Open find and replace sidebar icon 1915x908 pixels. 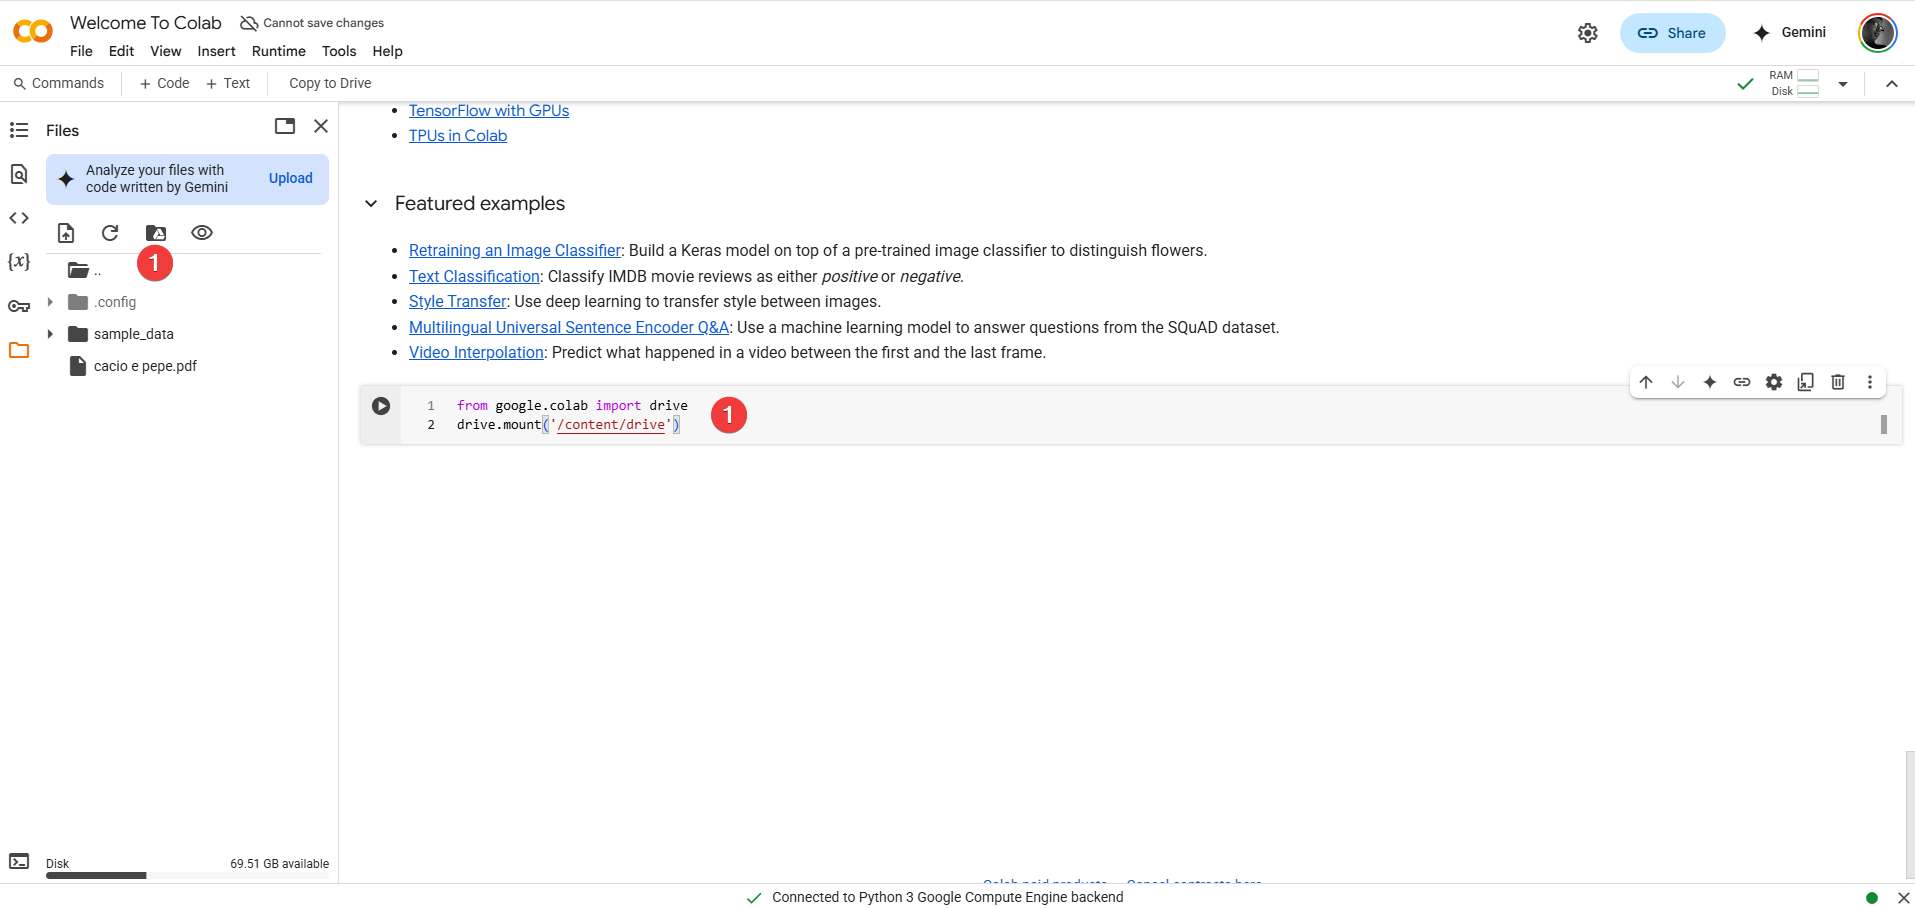(x=19, y=174)
